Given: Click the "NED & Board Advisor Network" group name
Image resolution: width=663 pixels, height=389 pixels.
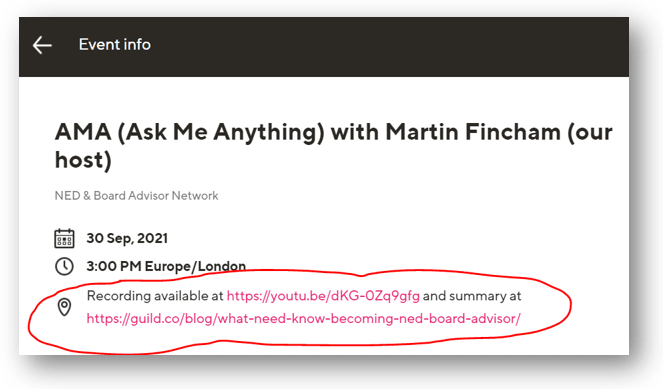Looking at the screenshot, I should (136, 196).
